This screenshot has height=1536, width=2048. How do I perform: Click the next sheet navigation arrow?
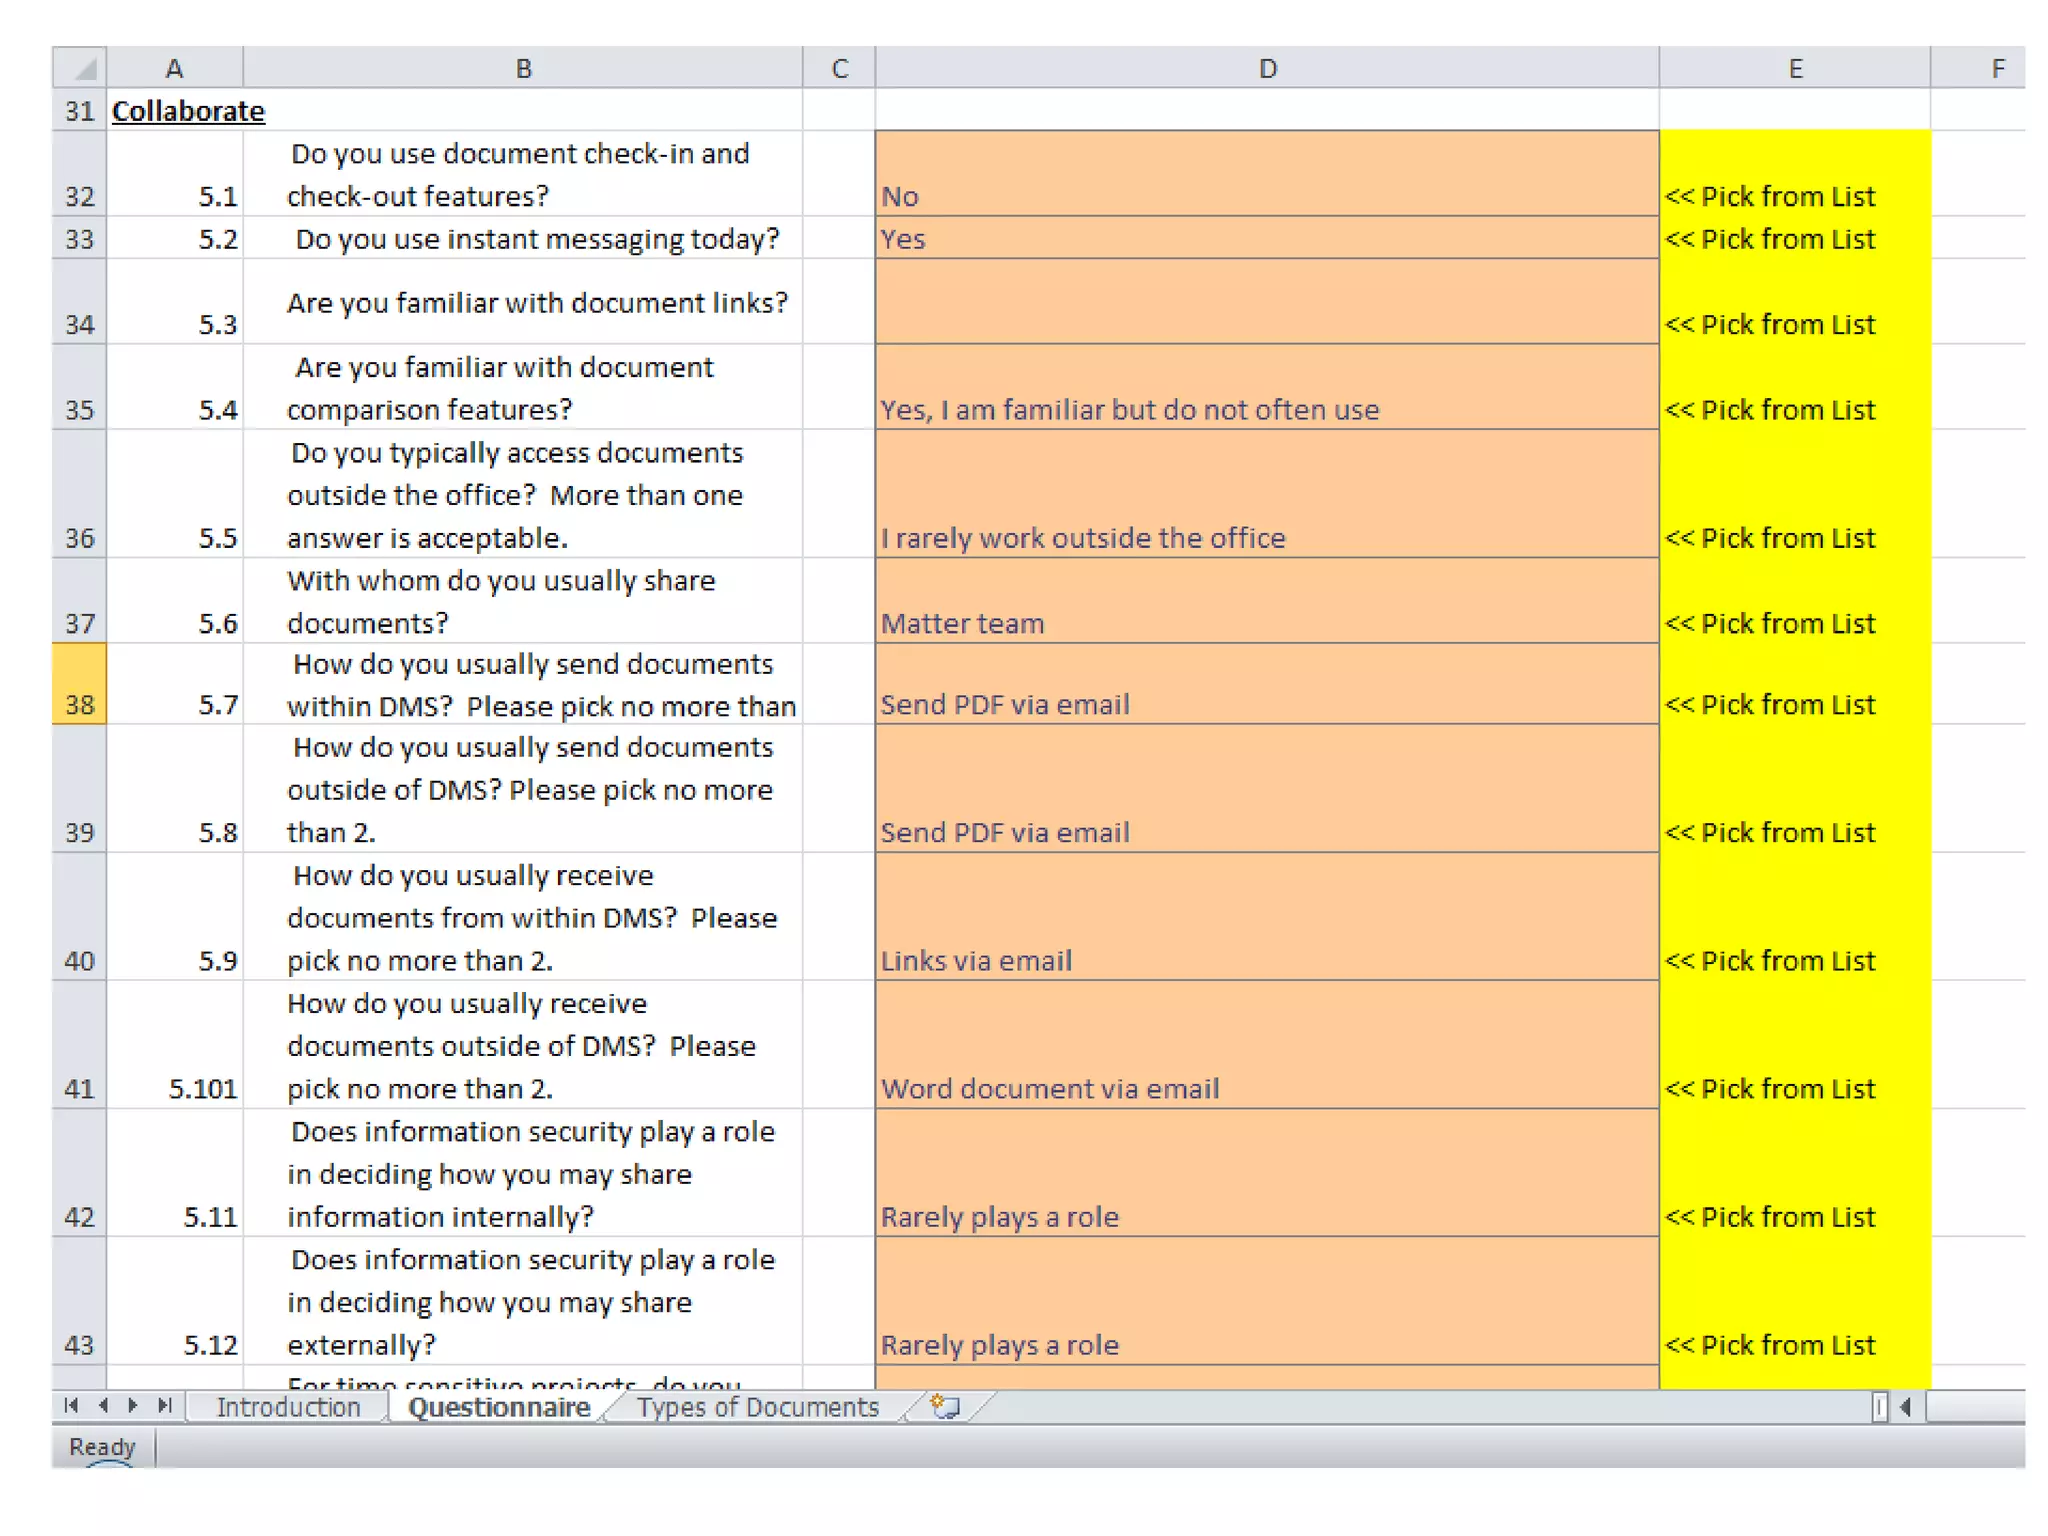tap(133, 1405)
